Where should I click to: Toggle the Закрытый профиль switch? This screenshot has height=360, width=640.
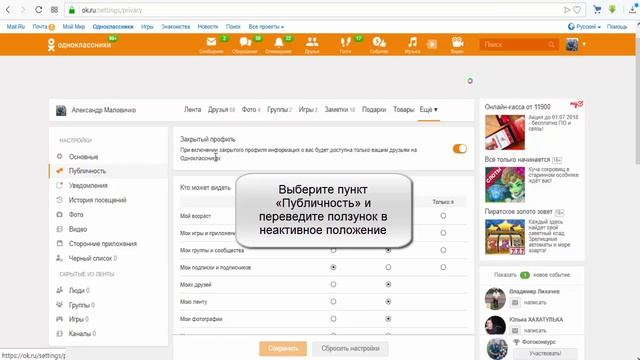(x=460, y=149)
